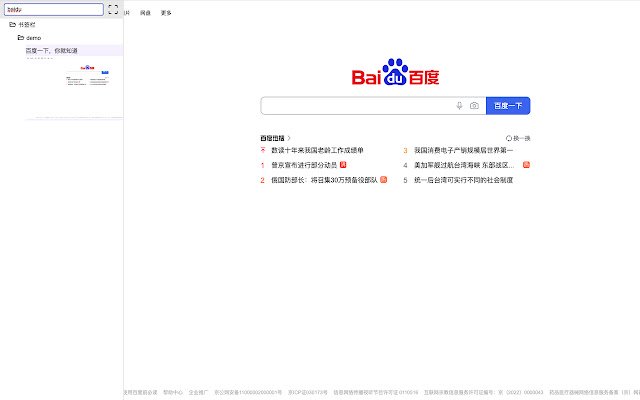Click the 帮助中心 footer link

[173, 392]
